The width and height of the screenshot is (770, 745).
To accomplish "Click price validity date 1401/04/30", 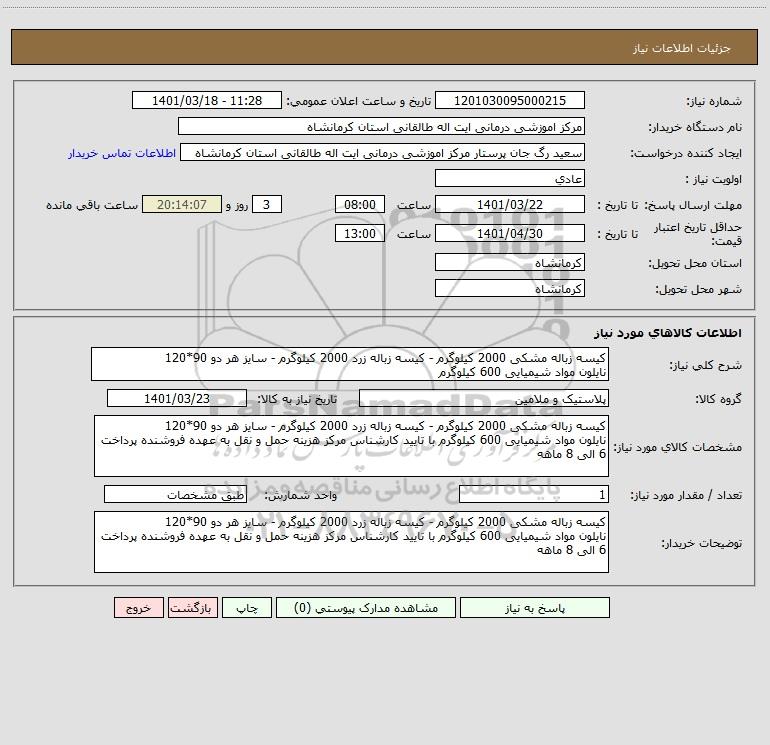I will tap(510, 234).
